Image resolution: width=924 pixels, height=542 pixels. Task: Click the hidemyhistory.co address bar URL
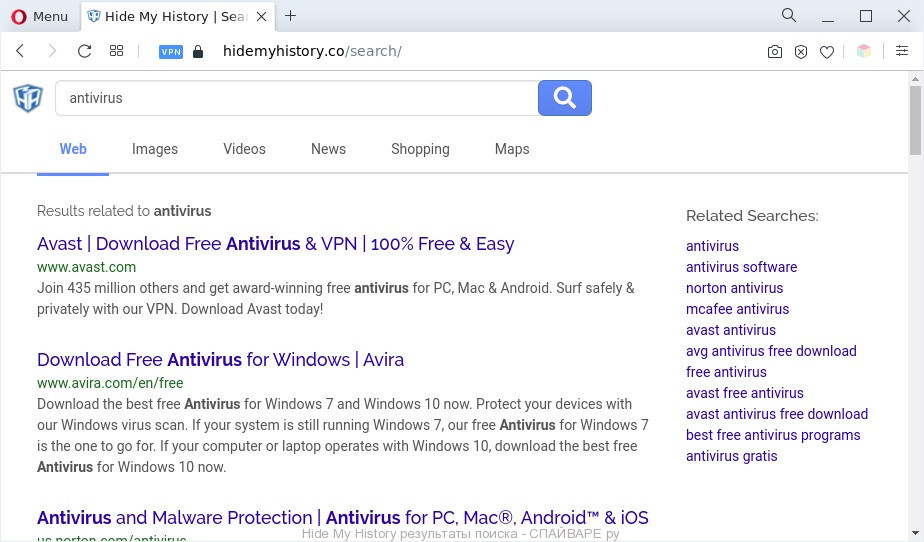(312, 51)
